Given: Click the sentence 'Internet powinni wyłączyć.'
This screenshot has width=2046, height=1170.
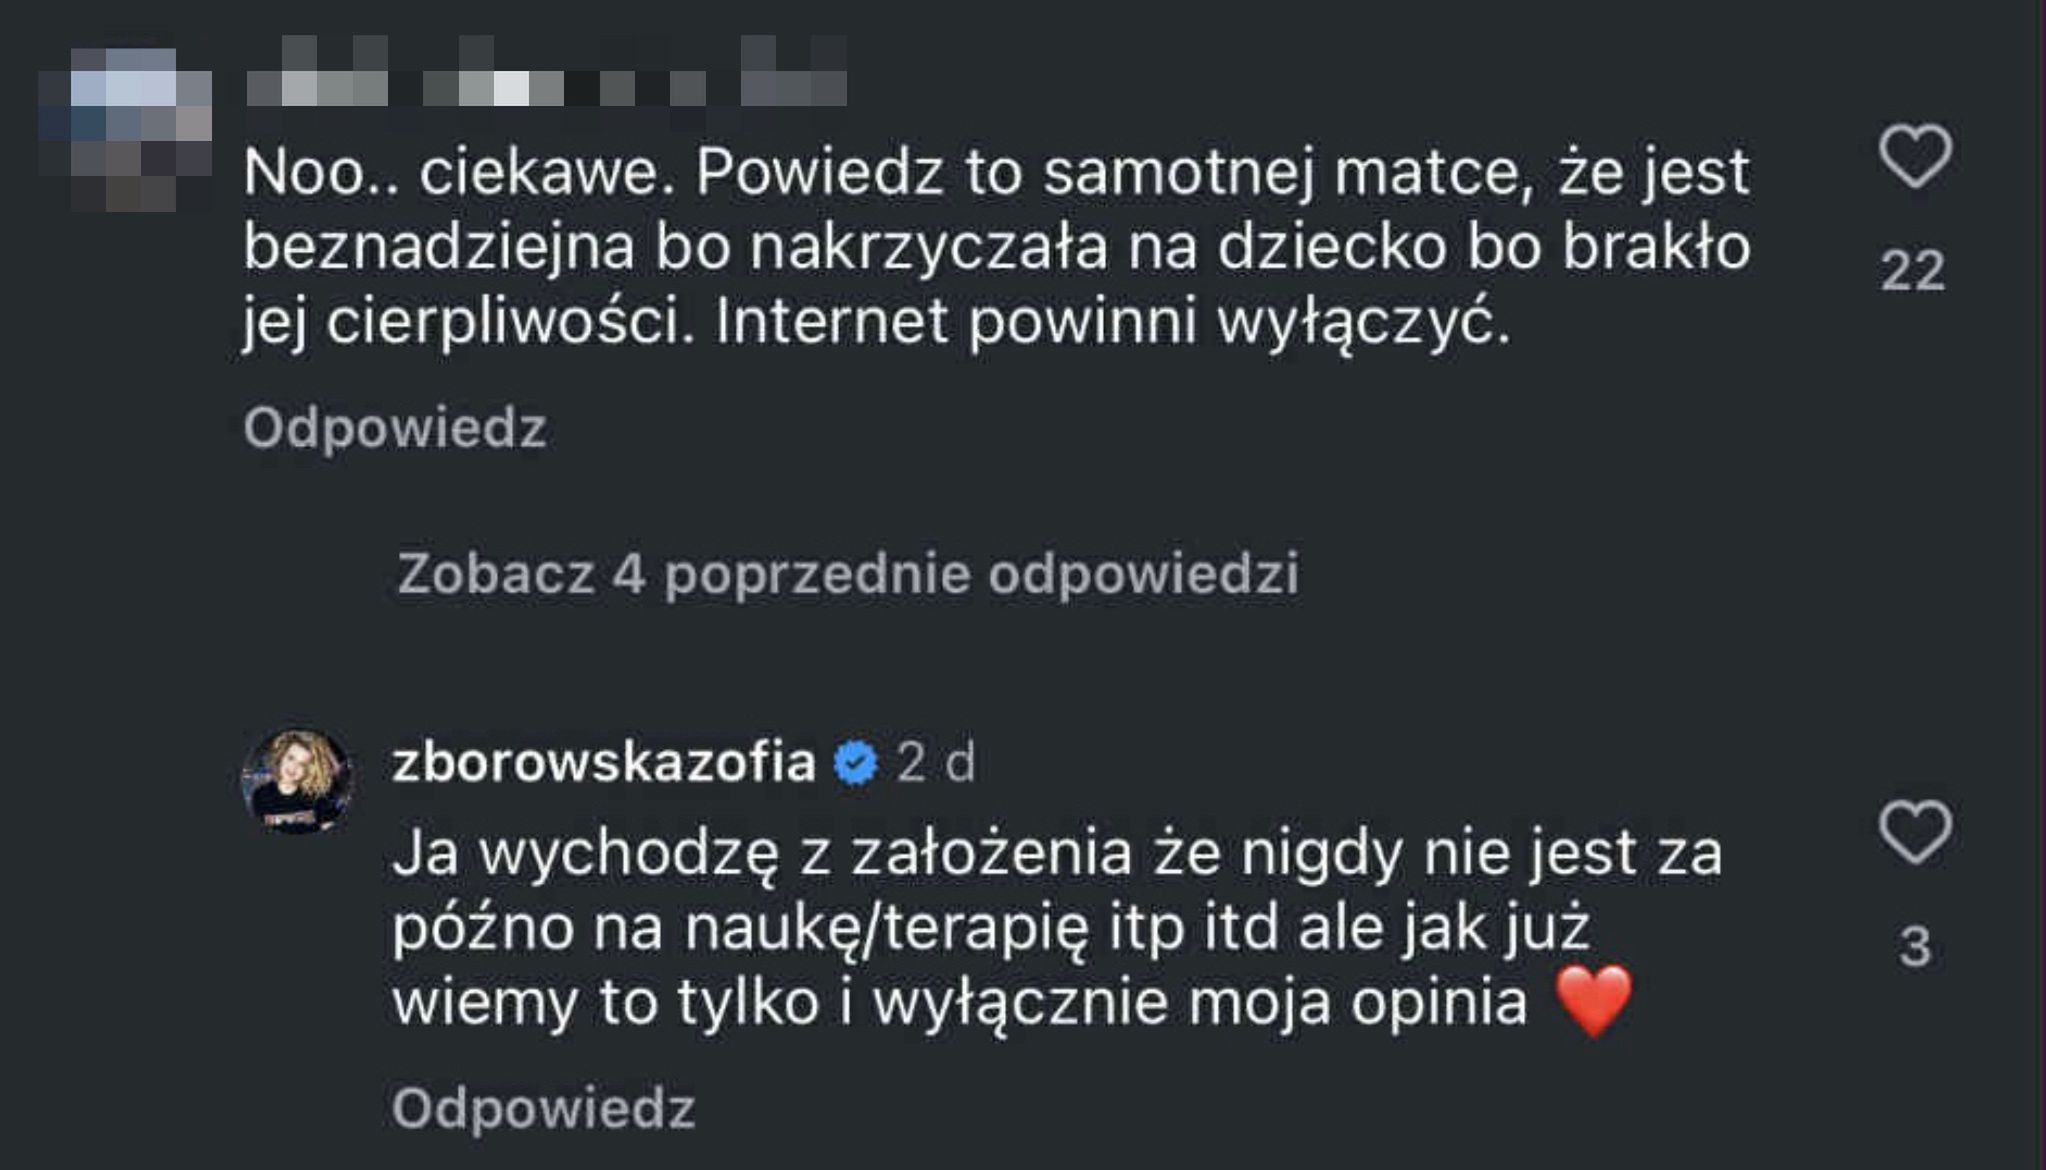Looking at the screenshot, I should pyautogui.click(x=1112, y=323).
